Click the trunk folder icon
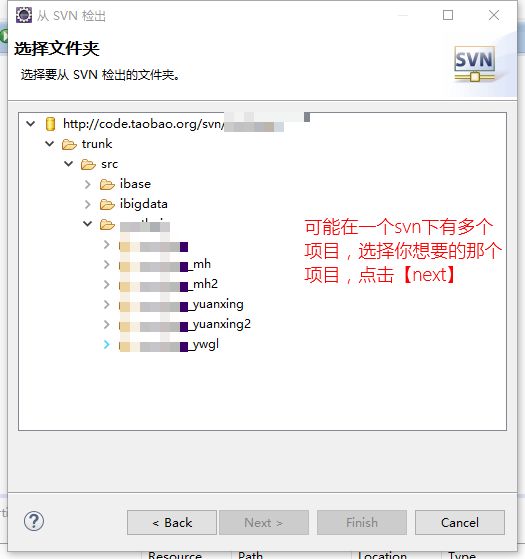Image resolution: width=525 pixels, height=559 pixels. (69, 144)
